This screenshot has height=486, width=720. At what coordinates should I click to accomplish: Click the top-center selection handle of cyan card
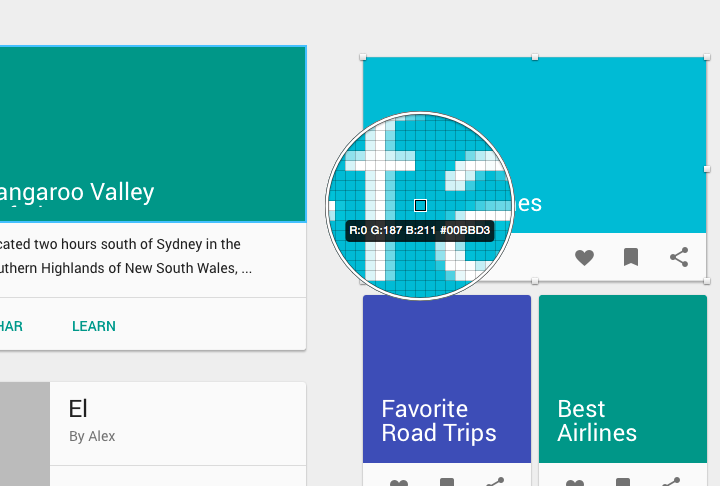click(x=535, y=57)
